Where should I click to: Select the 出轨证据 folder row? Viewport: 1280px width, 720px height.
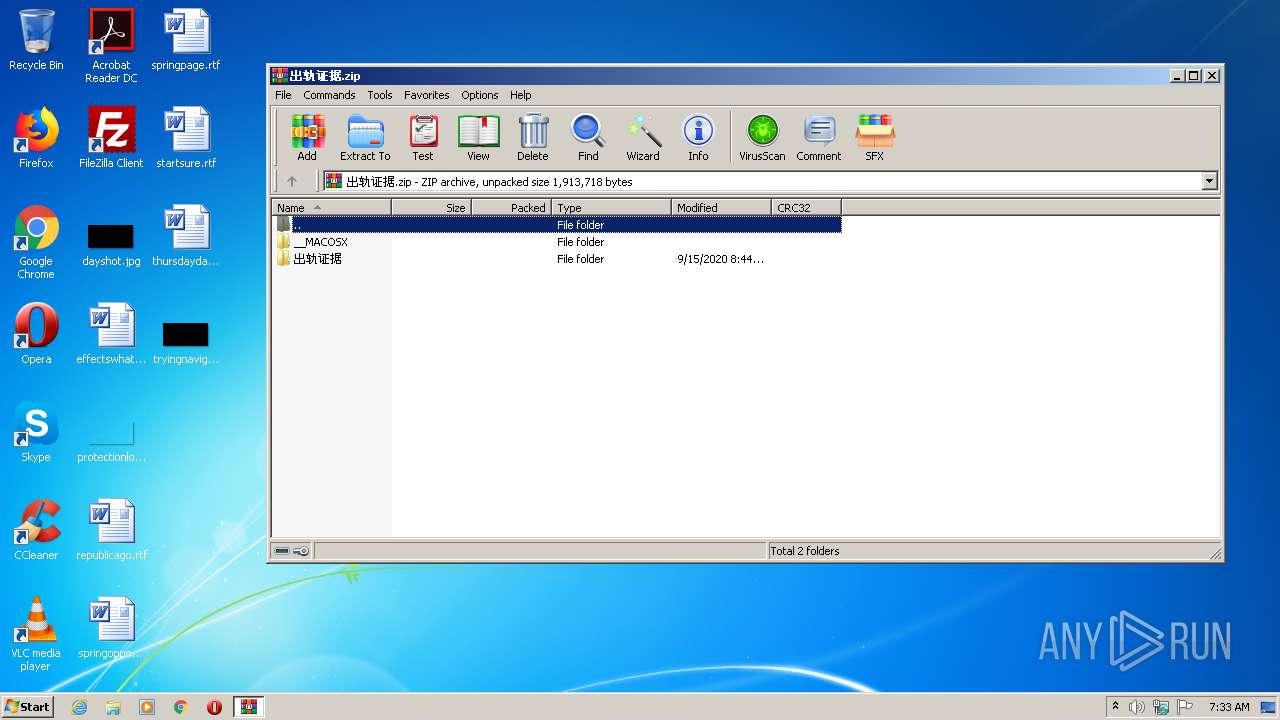pos(557,259)
